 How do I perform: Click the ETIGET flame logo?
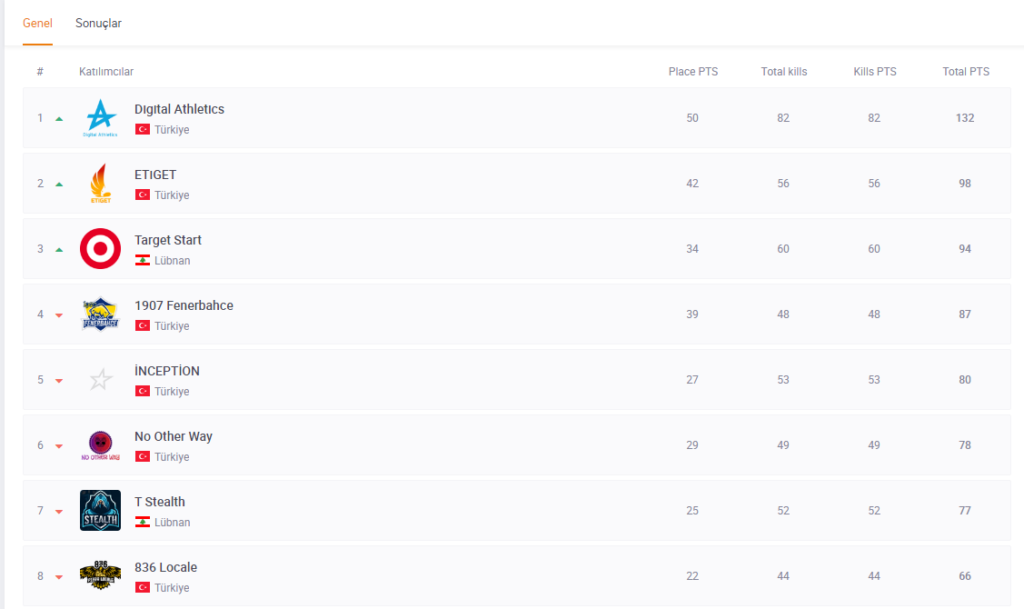(100, 183)
